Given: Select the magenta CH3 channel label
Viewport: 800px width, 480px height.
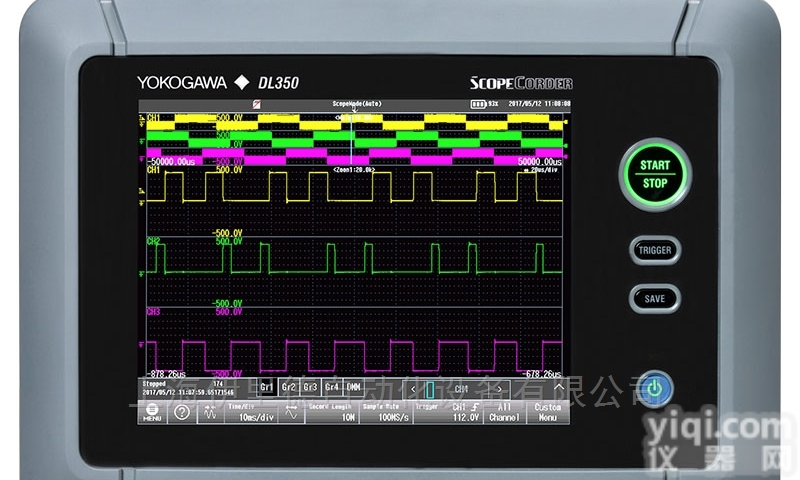Looking at the screenshot, I should pos(153,311).
